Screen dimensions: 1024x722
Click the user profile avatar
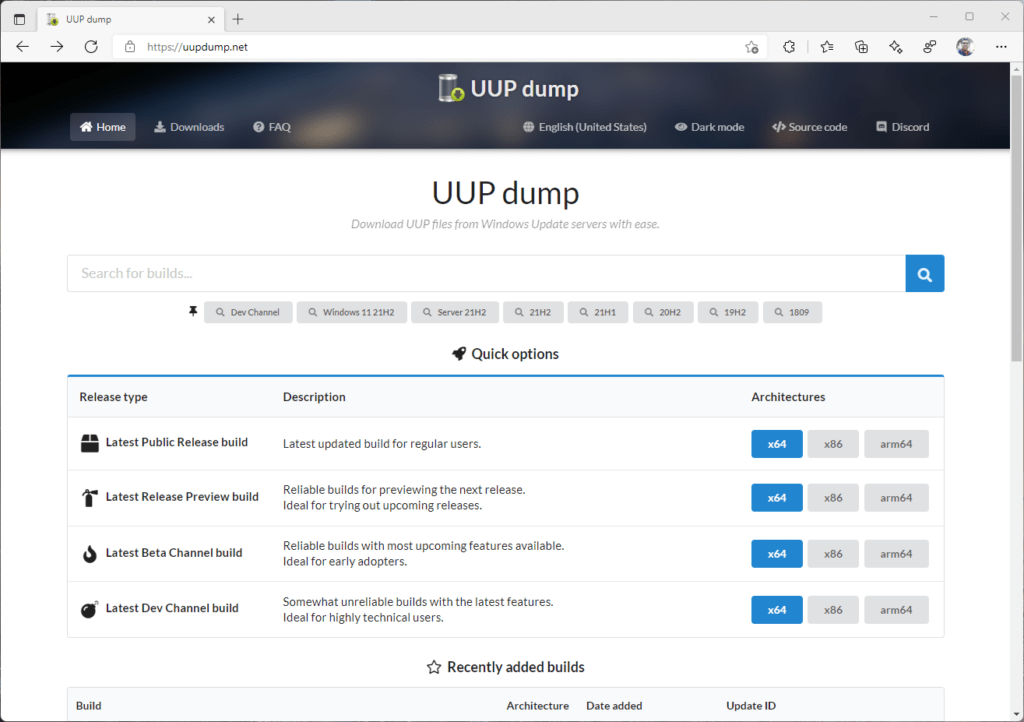pos(965,46)
